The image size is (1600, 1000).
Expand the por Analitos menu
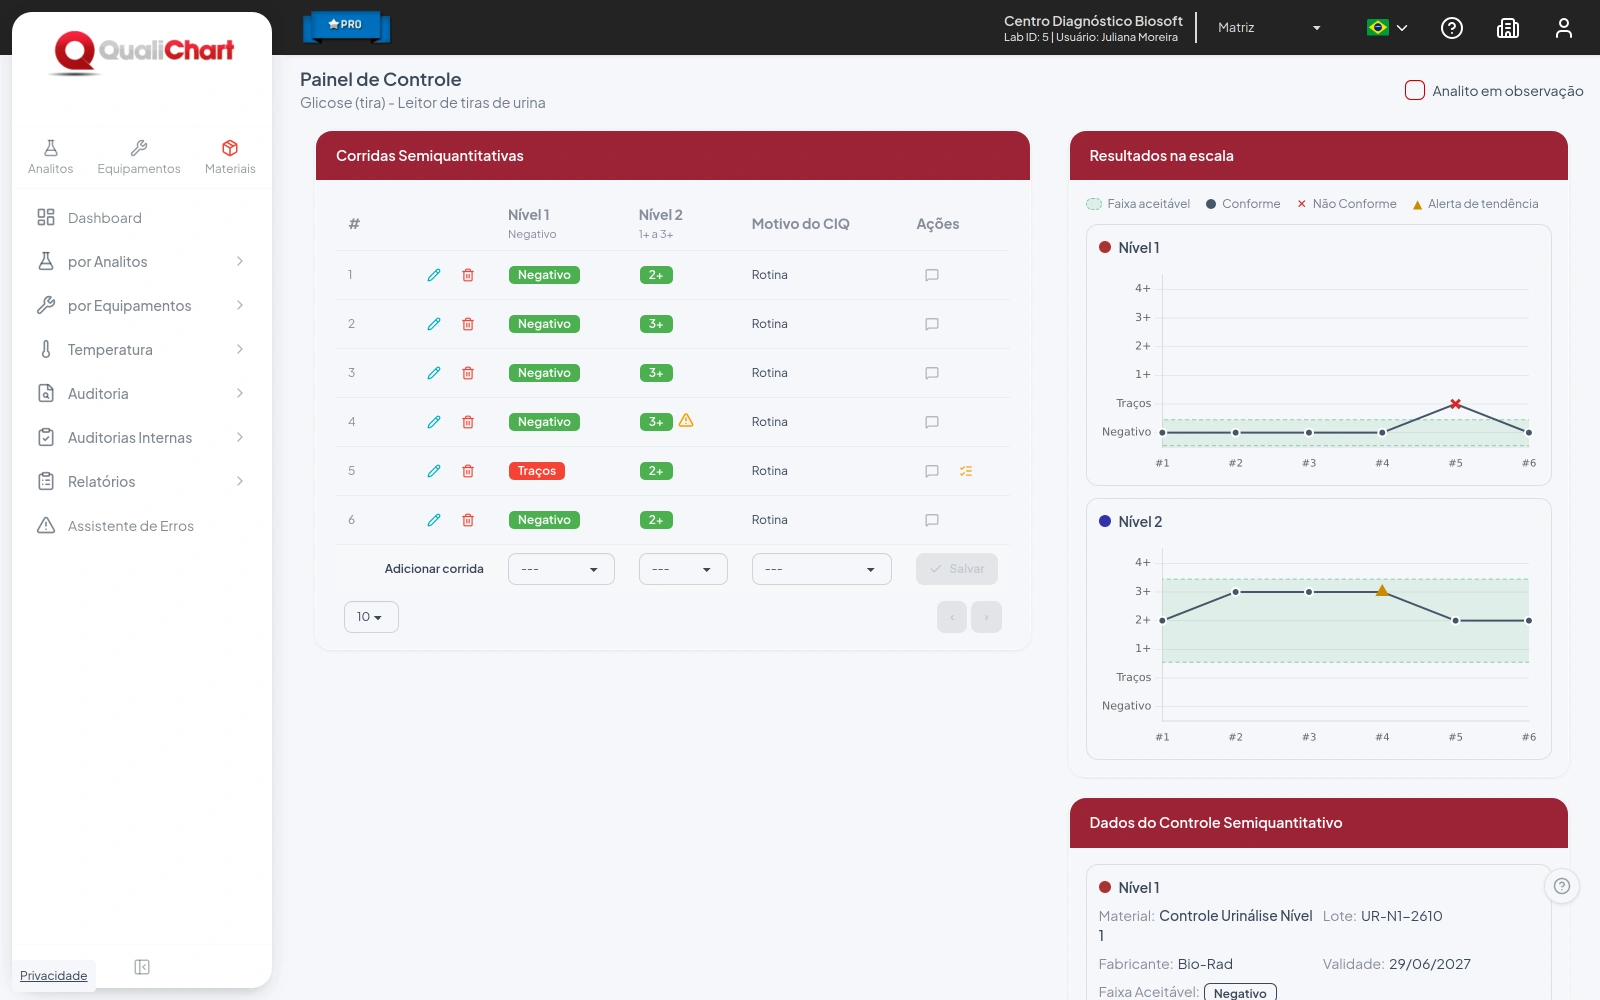(141, 262)
